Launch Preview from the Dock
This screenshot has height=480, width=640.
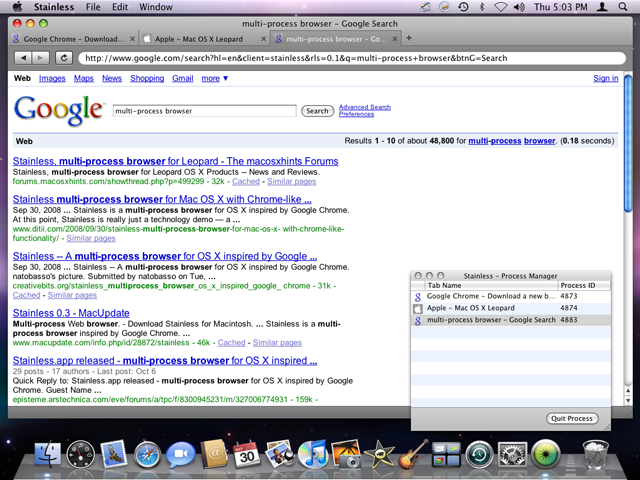[280, 454]
